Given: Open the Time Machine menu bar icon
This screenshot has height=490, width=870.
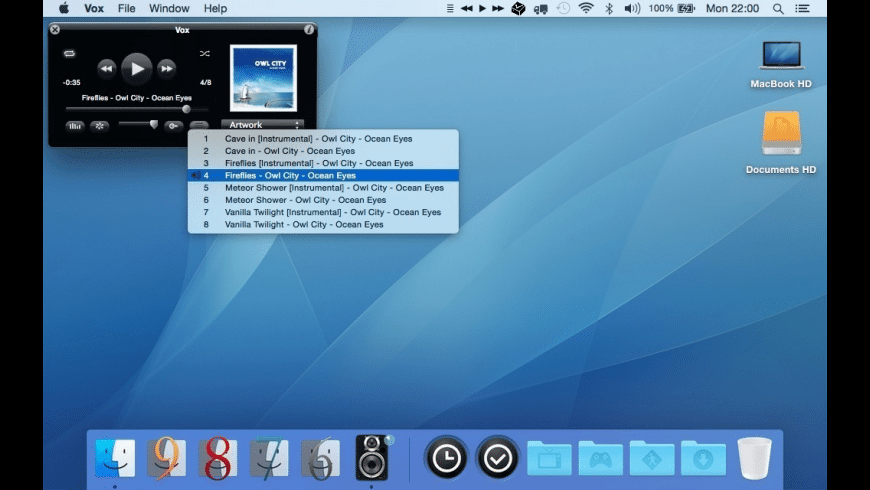Looking at the screenshot, I should [x=563, y=8].
